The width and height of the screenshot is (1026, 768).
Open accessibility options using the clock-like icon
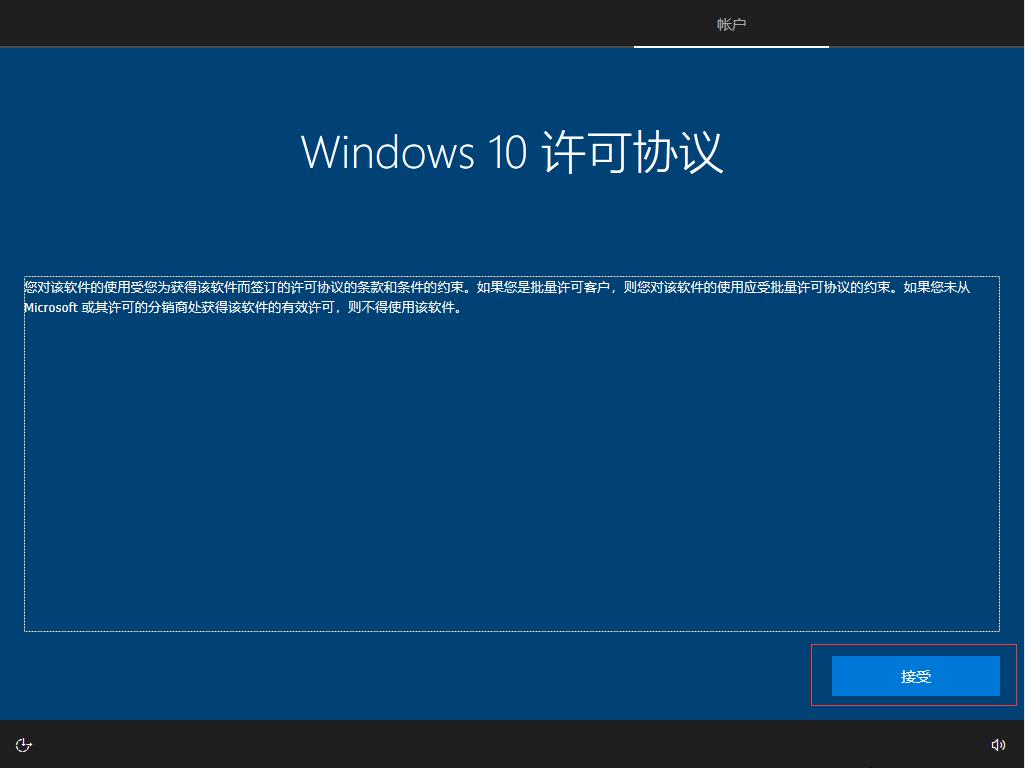coord(22,744)
